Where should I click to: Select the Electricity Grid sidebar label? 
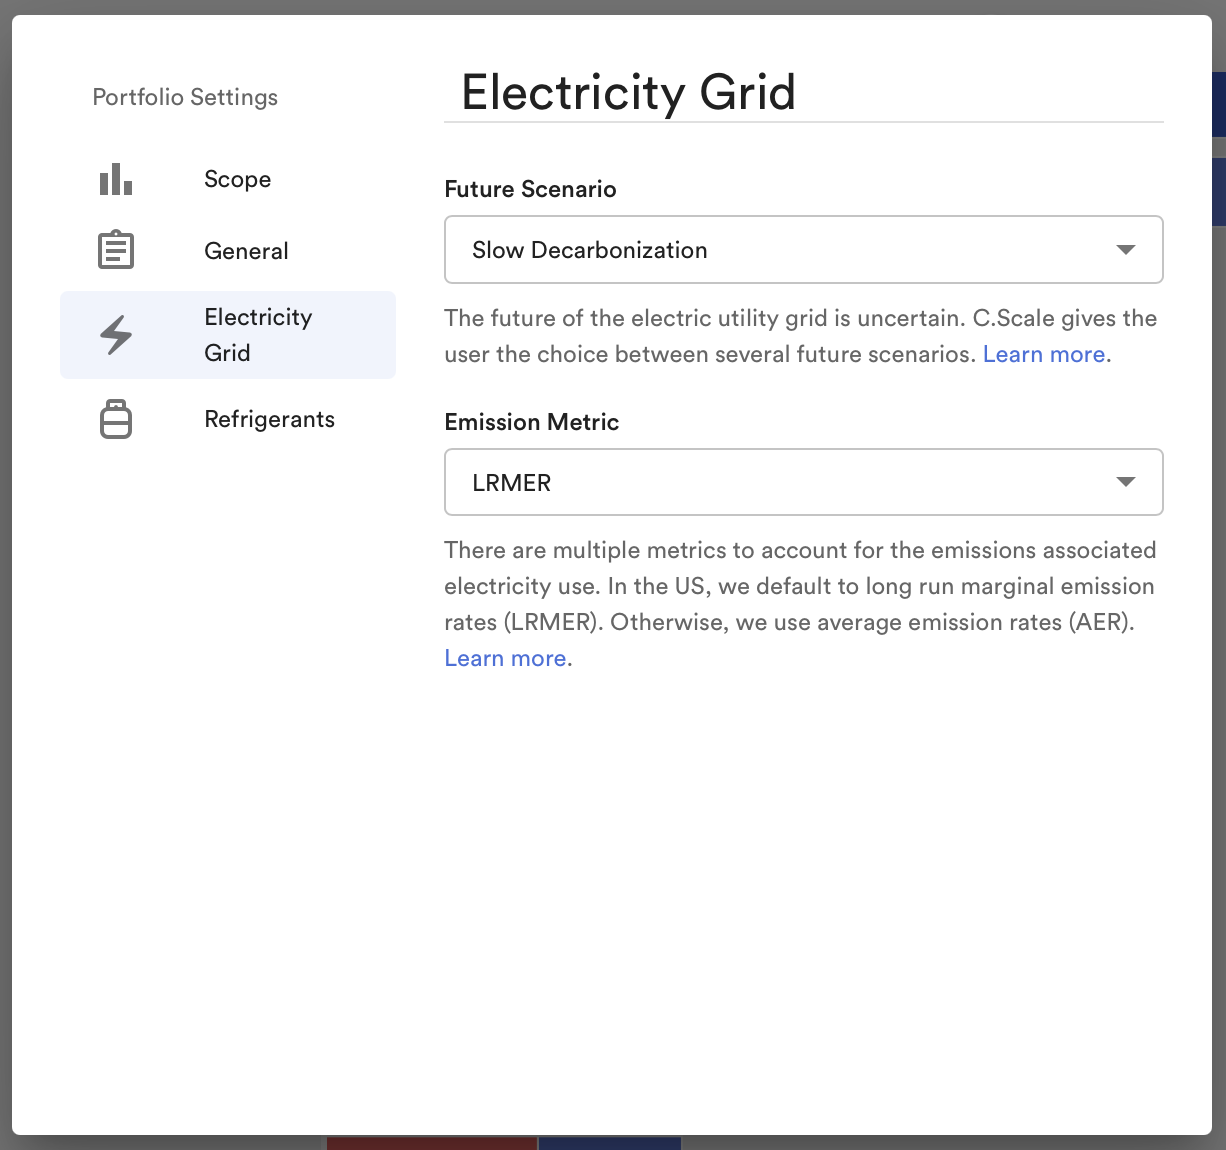258,335
